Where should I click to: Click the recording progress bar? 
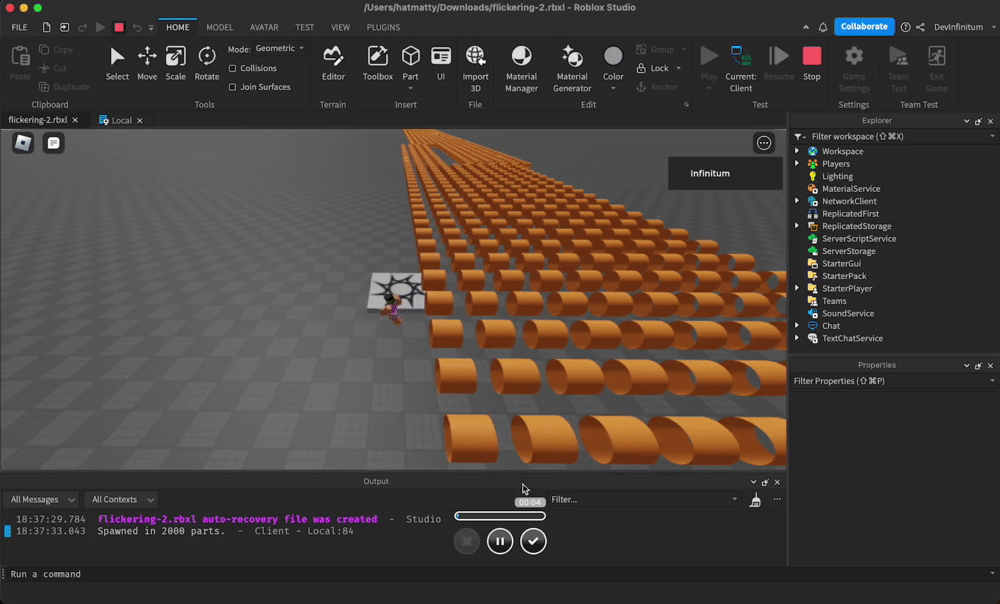pyautogui.click(x=500, y=516)
